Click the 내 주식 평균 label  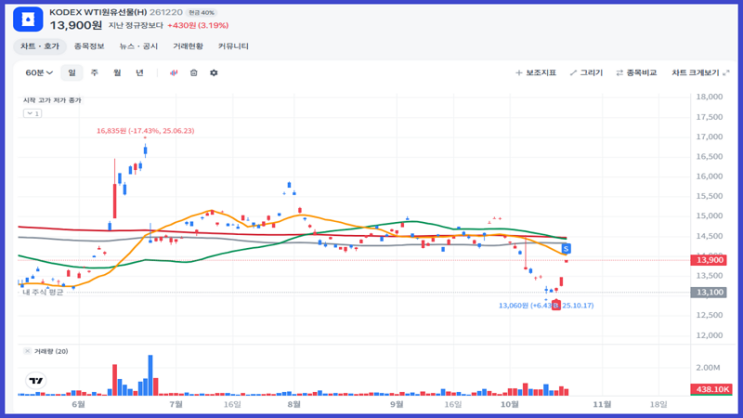click(43, 292)
